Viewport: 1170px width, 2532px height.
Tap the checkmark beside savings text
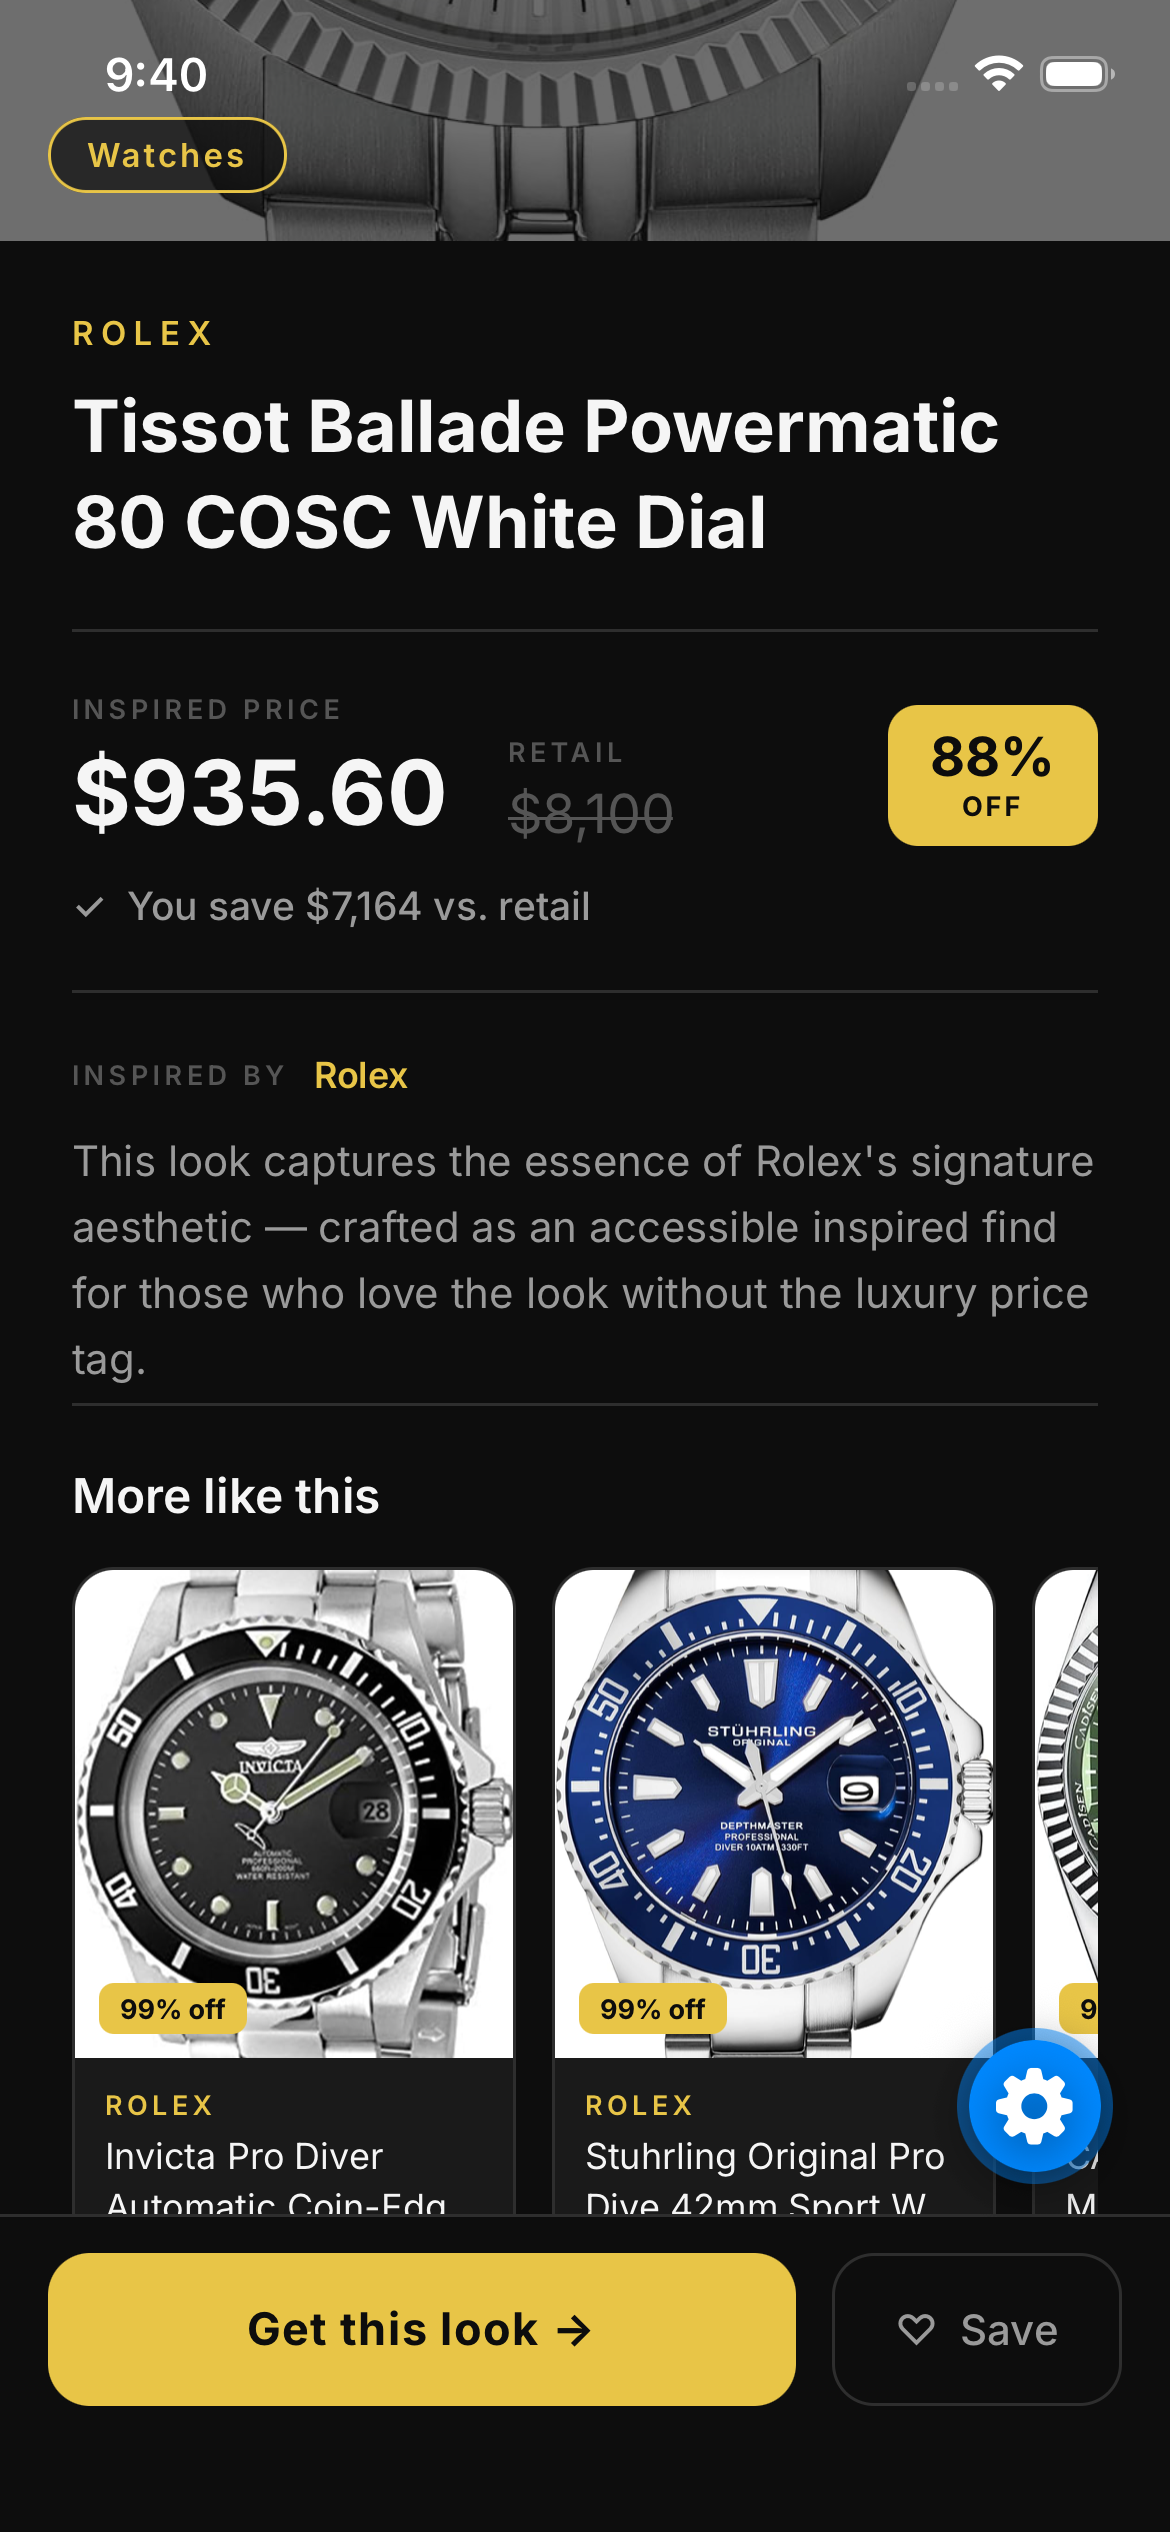pyautogui.click(x=90, y=907)
